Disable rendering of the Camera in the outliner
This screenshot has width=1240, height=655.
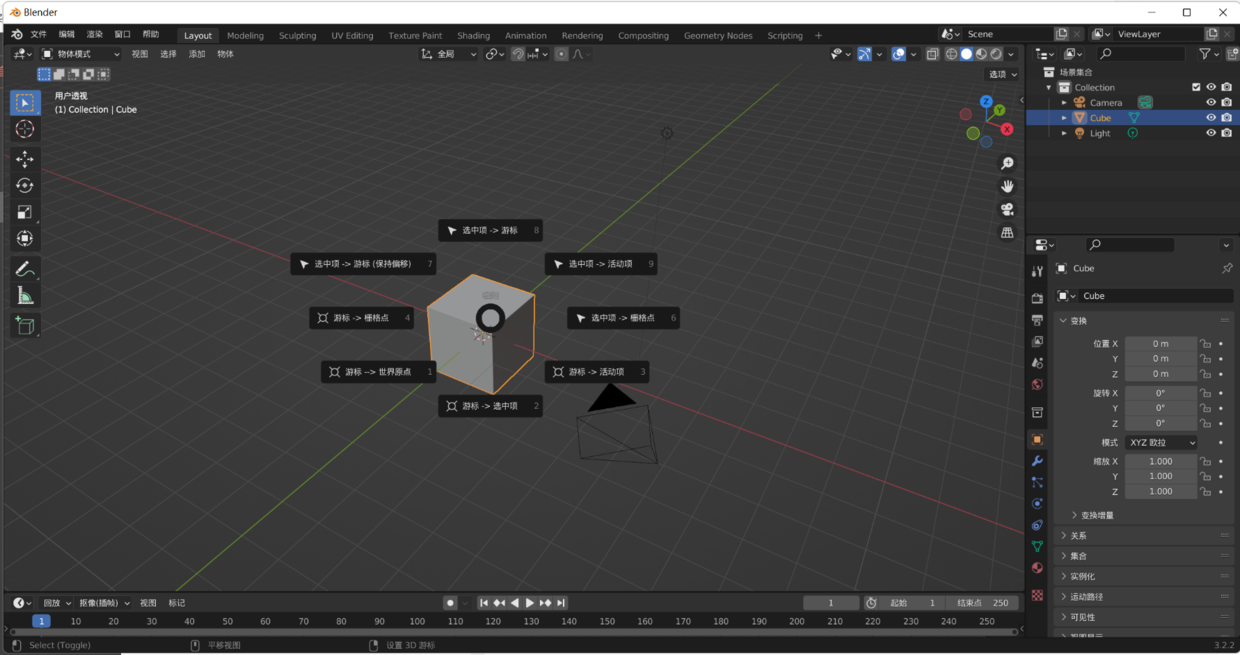(x=1226, y=101)
